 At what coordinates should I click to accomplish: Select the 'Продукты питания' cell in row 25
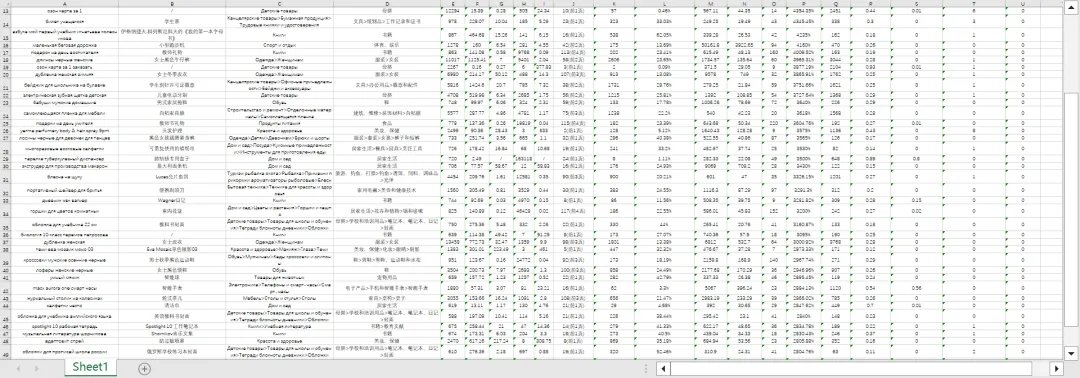[280, 123]
